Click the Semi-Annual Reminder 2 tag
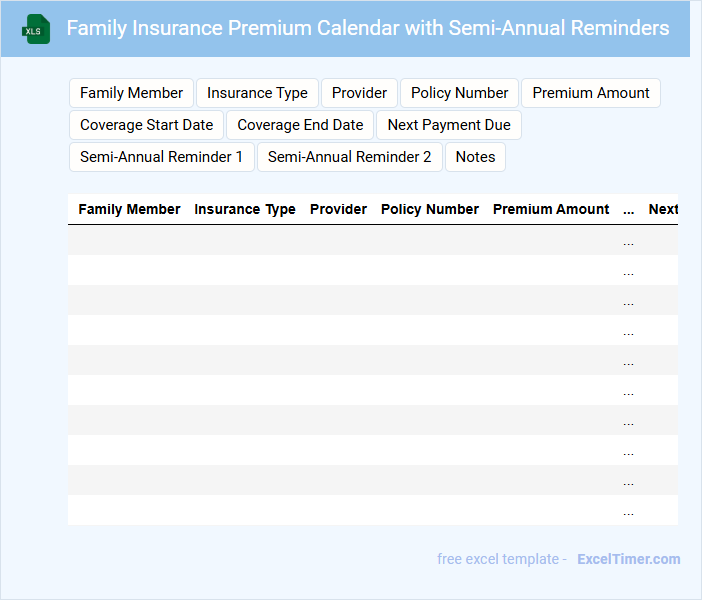702x600 pixels. [349, 157]
